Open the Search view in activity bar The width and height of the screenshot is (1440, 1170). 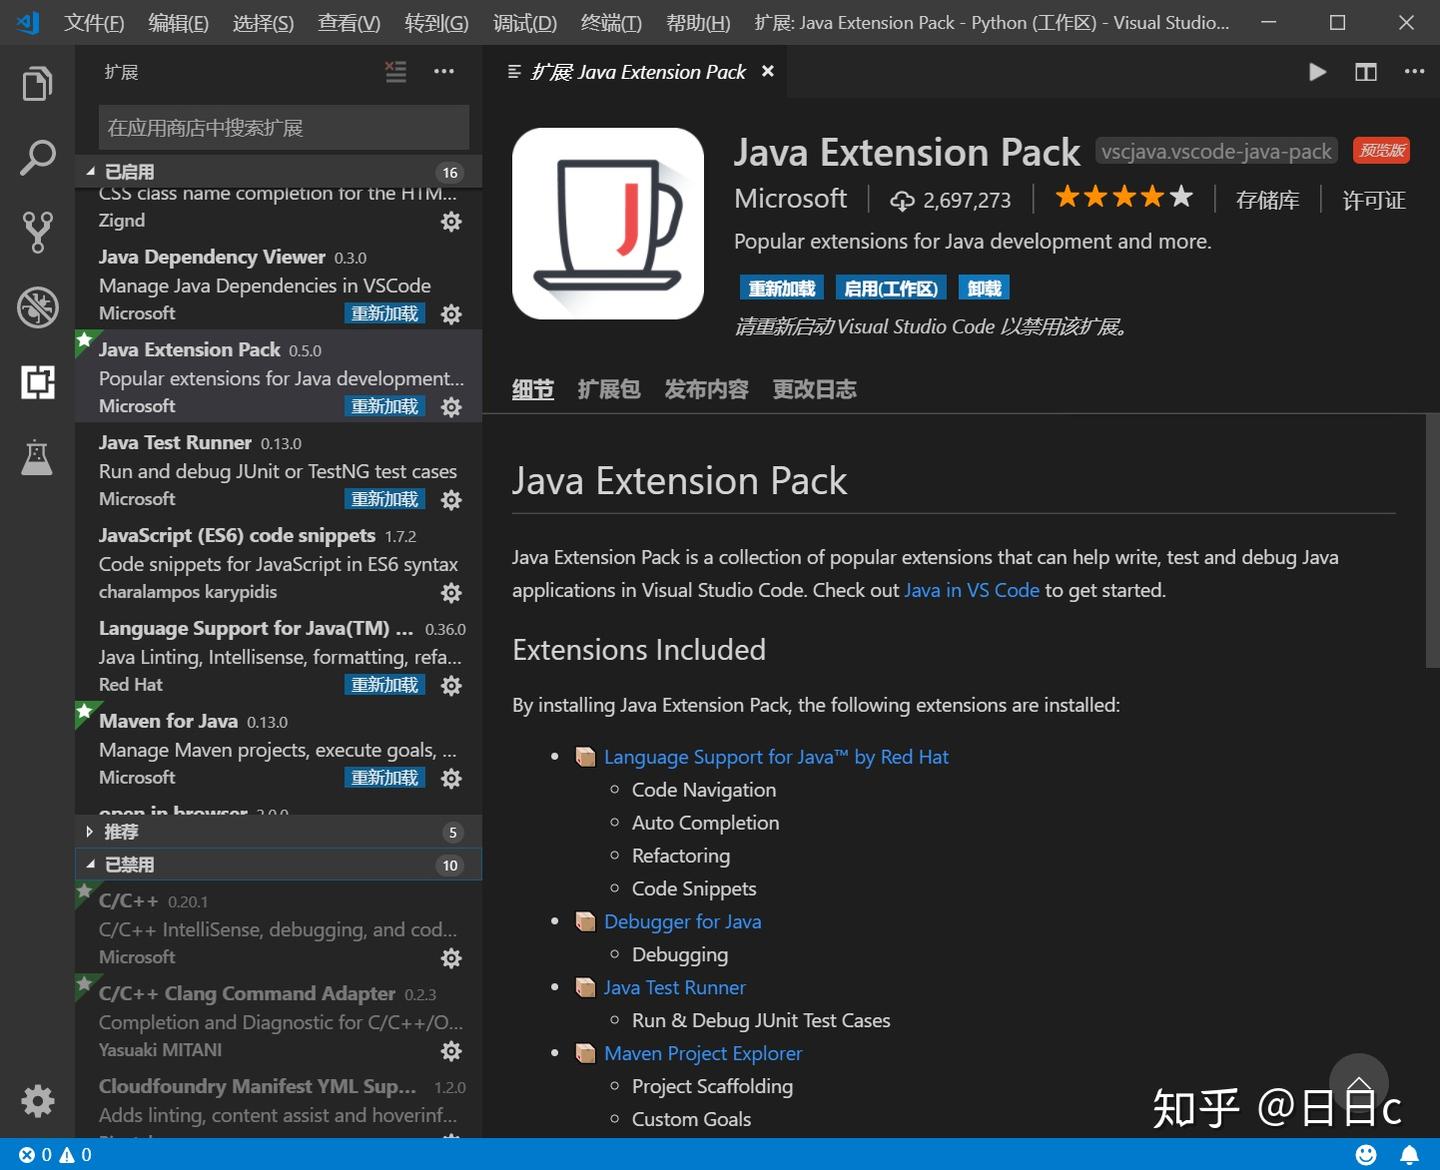[x=37, y=158]
